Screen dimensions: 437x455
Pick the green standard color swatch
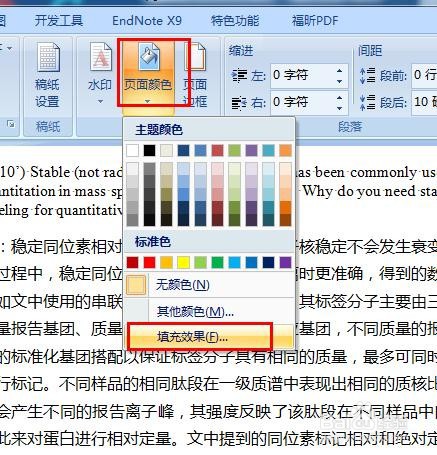(x=218, y=262)
